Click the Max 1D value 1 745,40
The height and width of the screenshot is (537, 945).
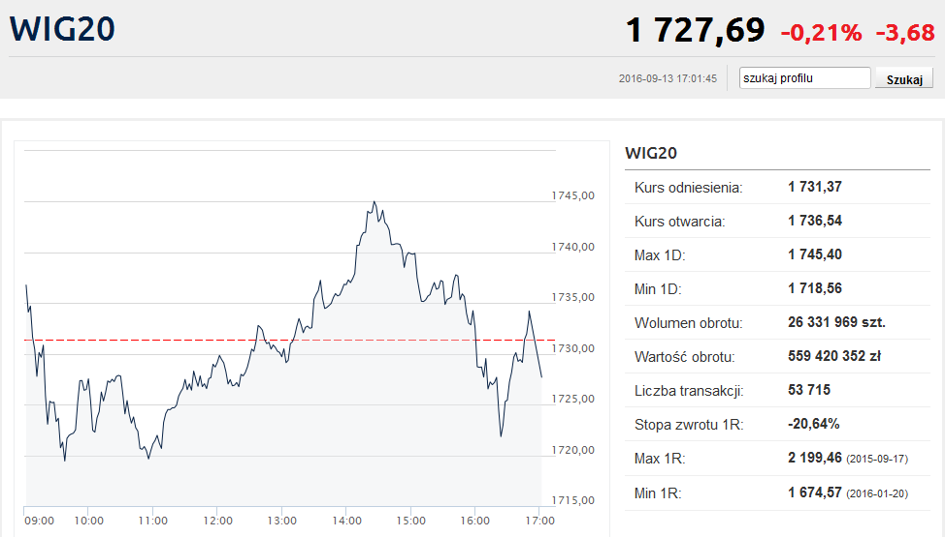[814, 254]
